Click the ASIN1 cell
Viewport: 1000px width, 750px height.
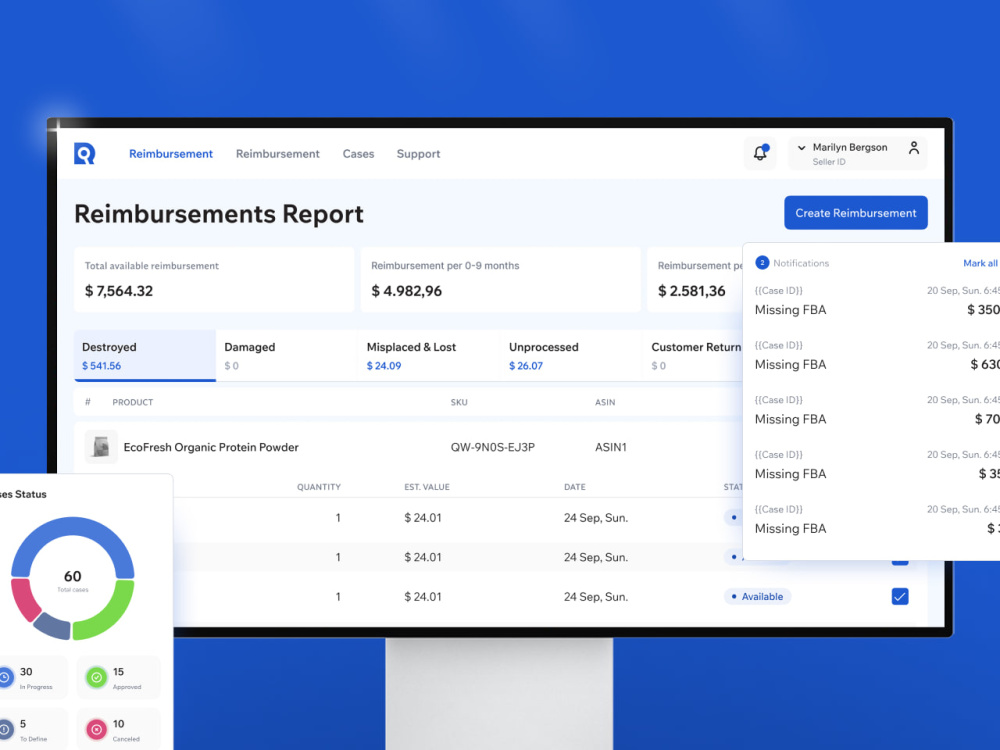point(610,447)
